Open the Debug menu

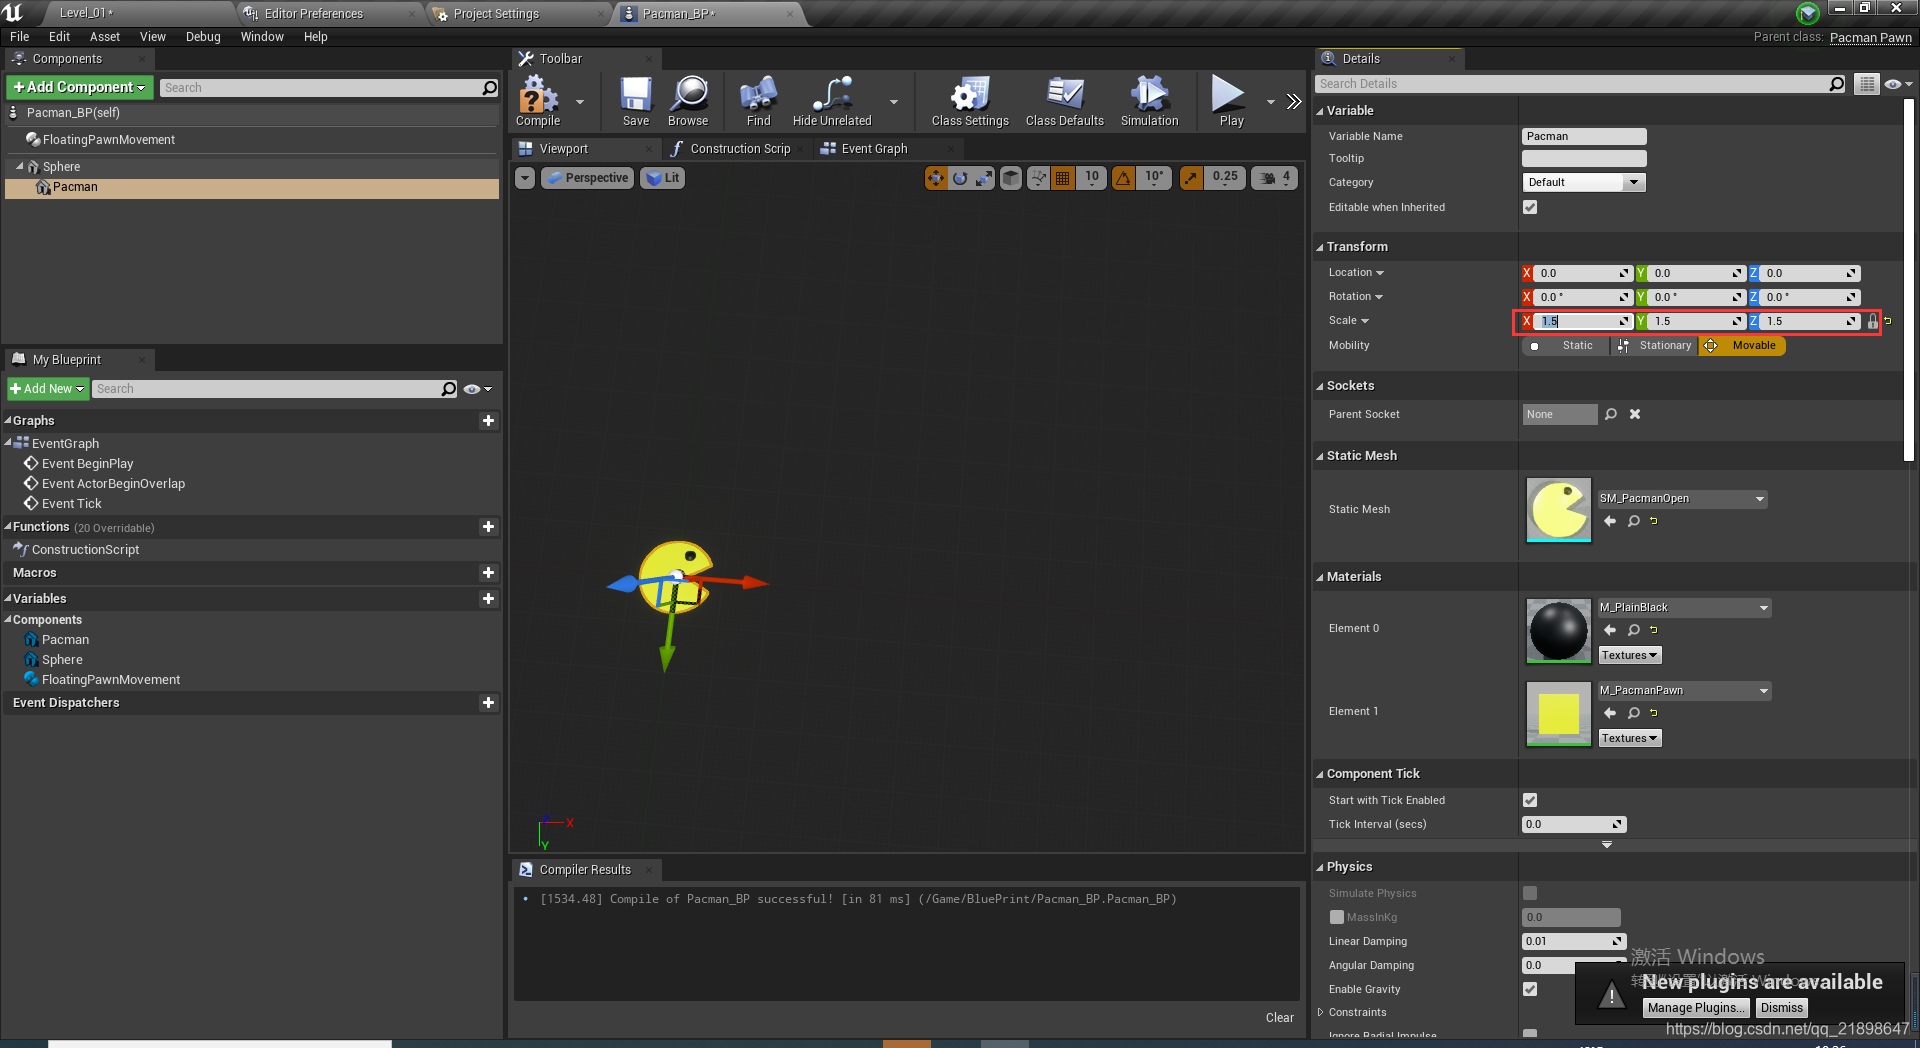click(x=203, y=37)
